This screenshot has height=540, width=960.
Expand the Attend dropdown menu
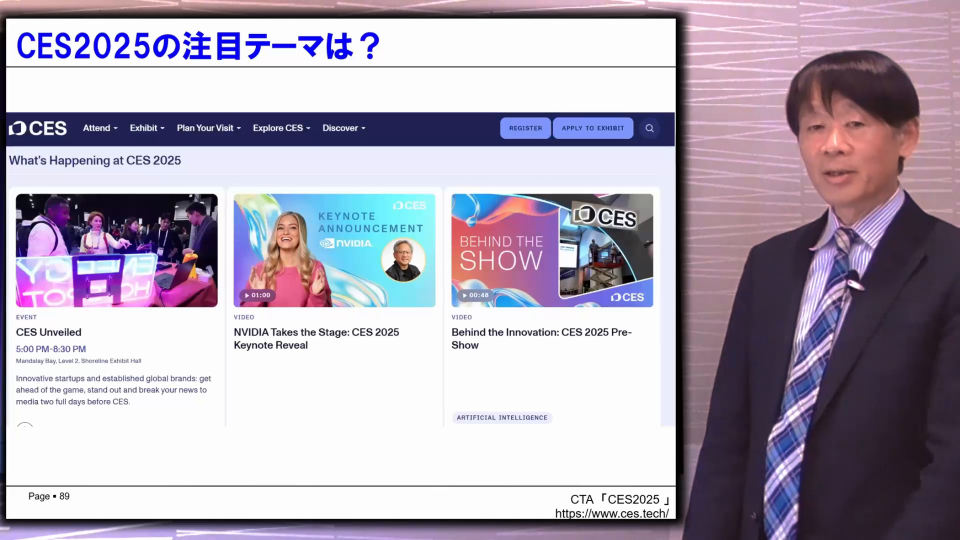click(100, 128)
